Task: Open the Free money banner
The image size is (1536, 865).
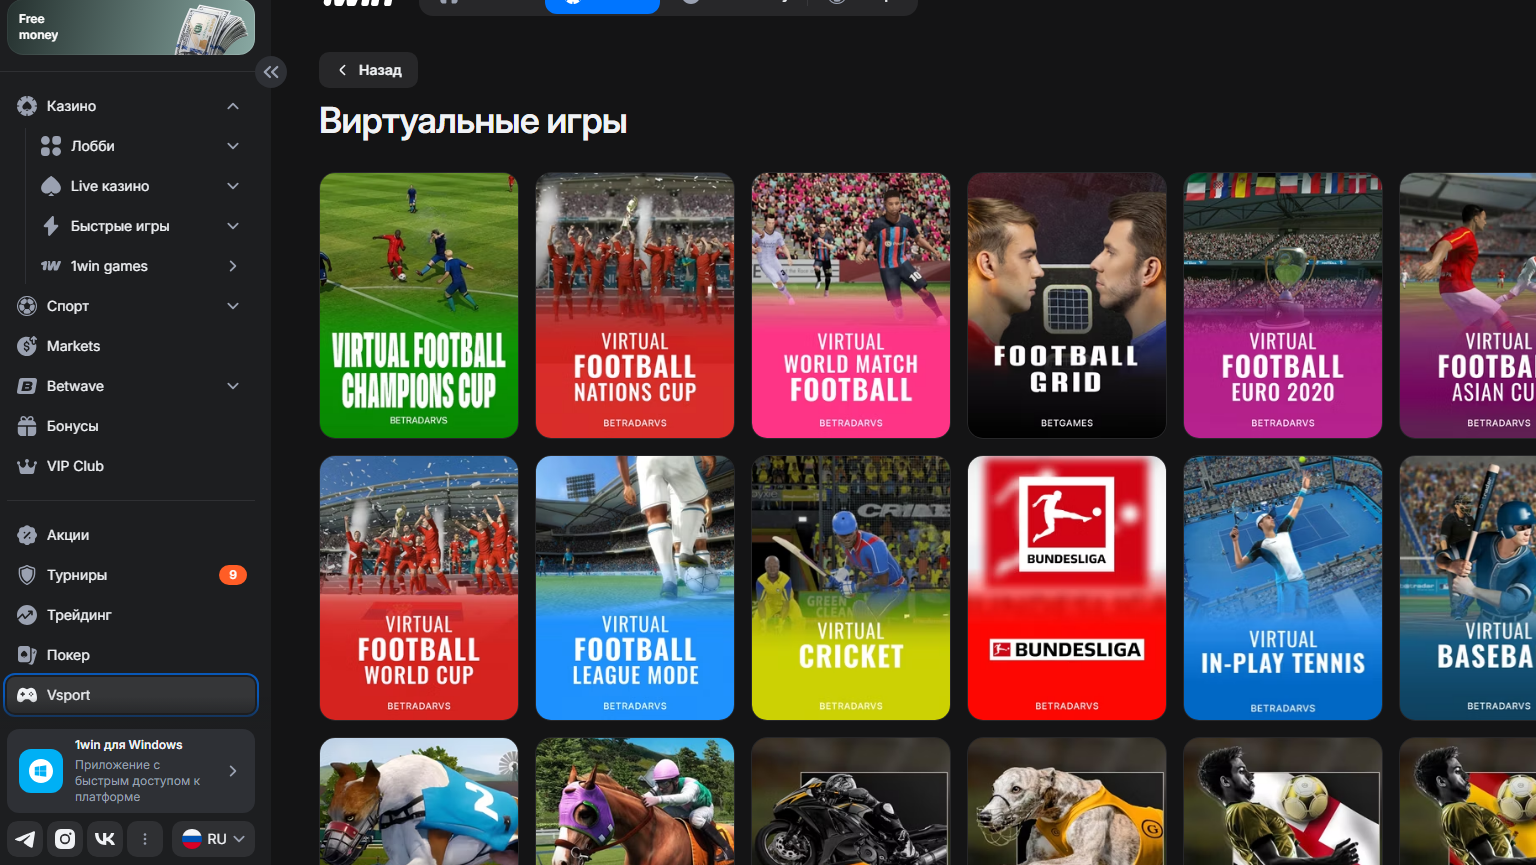Action: pos(131,27)
